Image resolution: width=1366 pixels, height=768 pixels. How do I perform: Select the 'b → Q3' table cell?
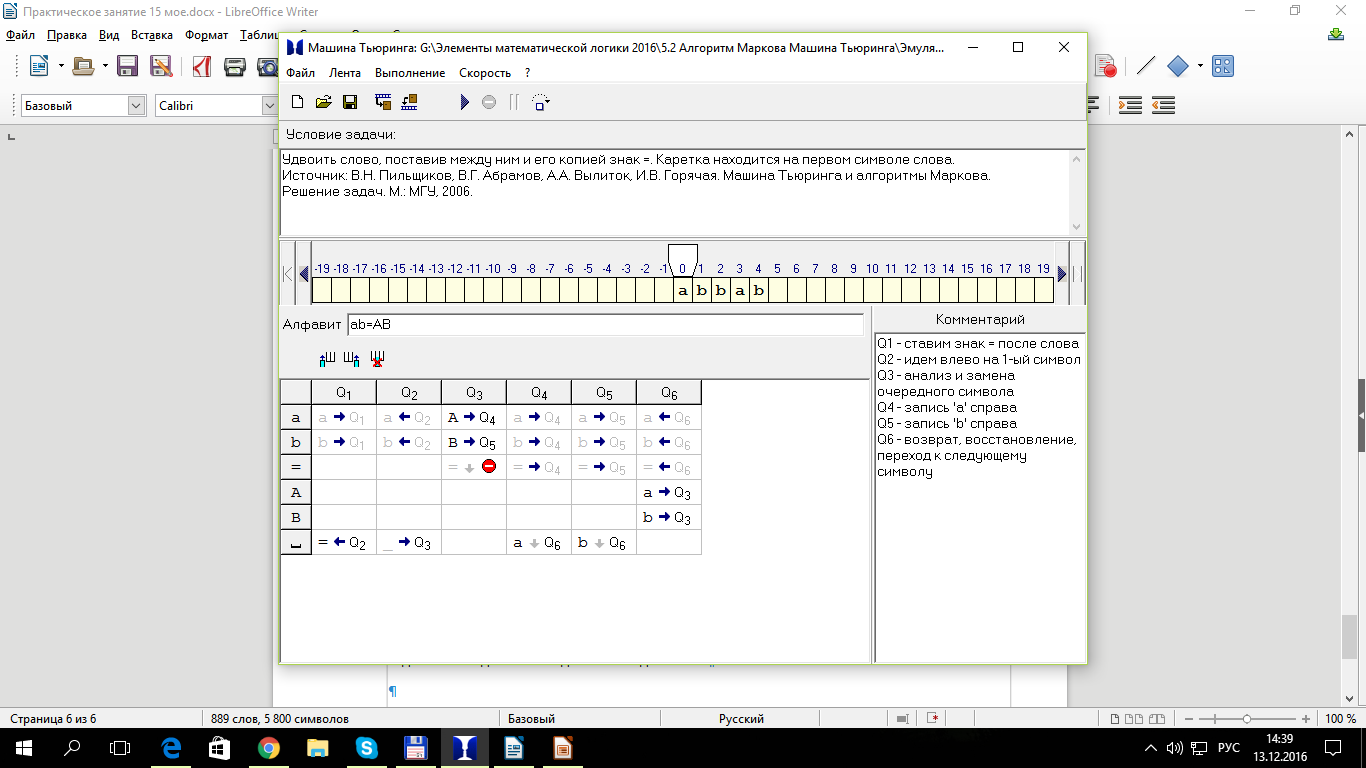click(x=669, y=517)
